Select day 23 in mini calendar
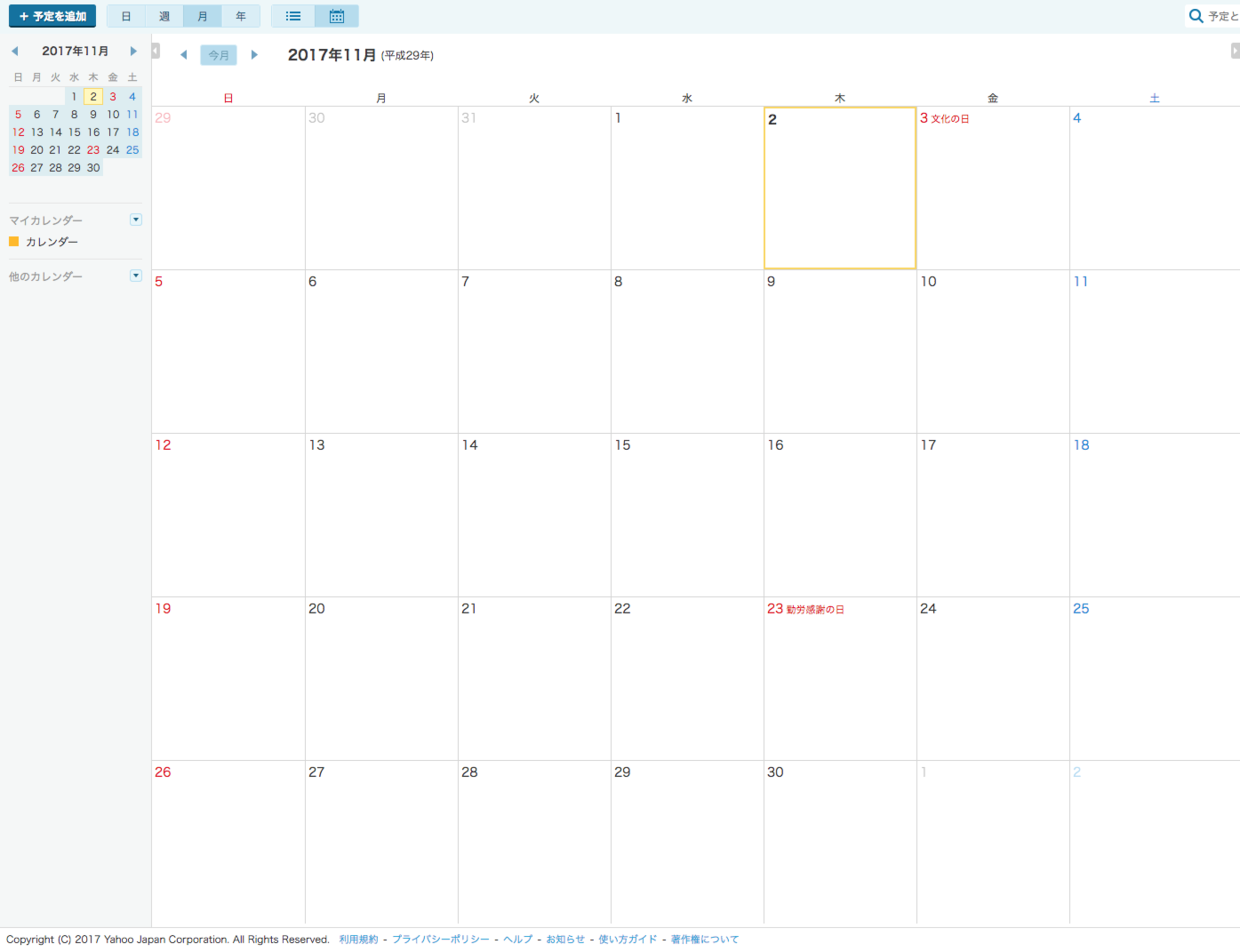The height and width of the screenshot is (952, 1240). click(x=93, y=150)
